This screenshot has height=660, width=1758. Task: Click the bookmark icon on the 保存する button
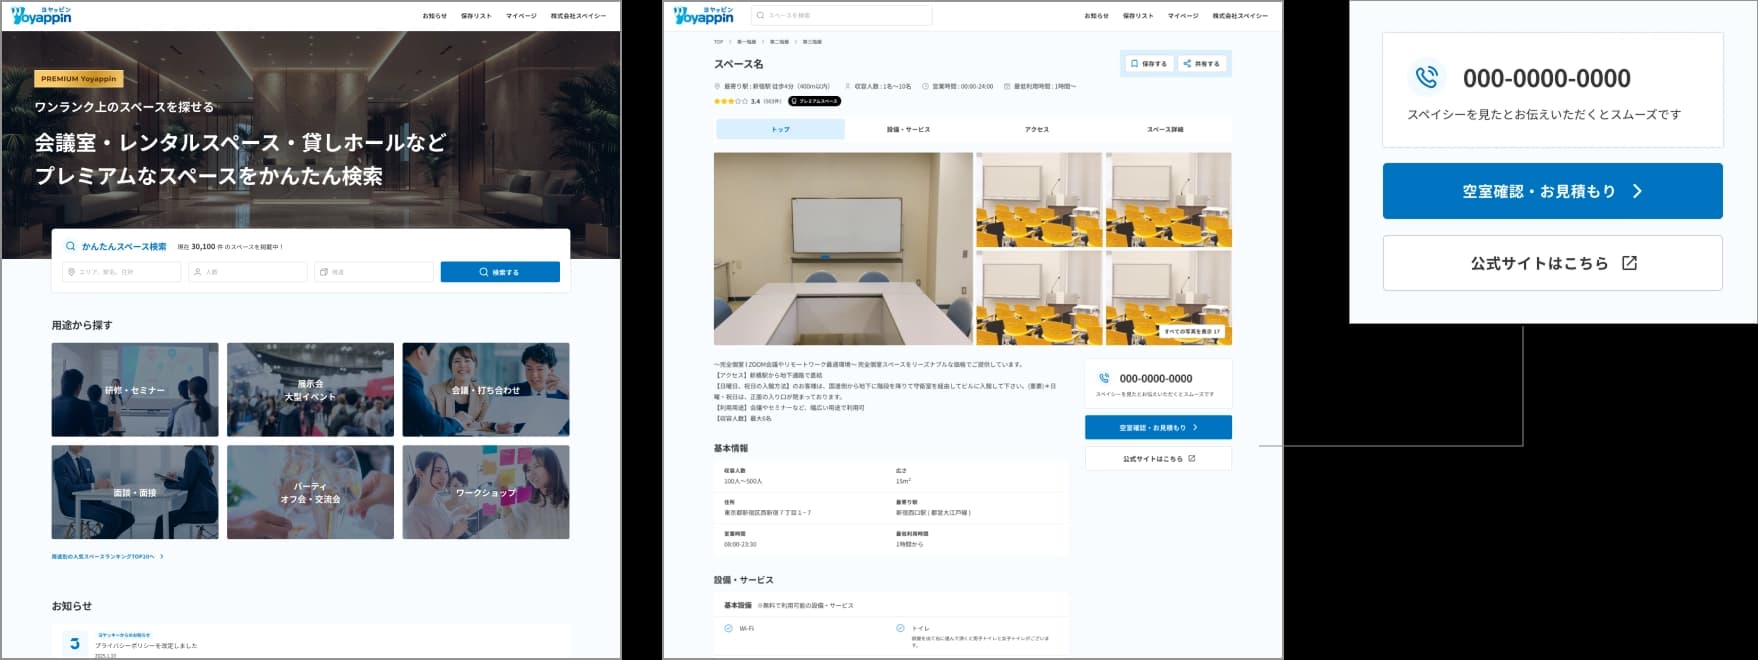pos(1134,64)
